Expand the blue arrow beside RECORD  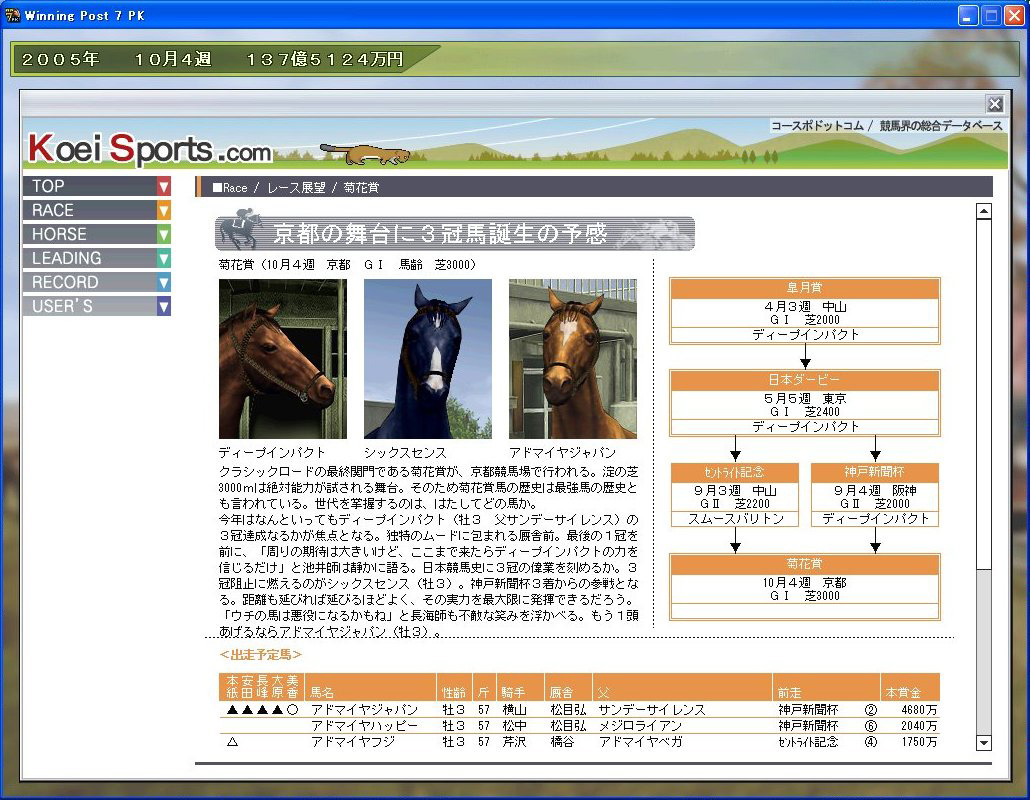coord(164,282)
